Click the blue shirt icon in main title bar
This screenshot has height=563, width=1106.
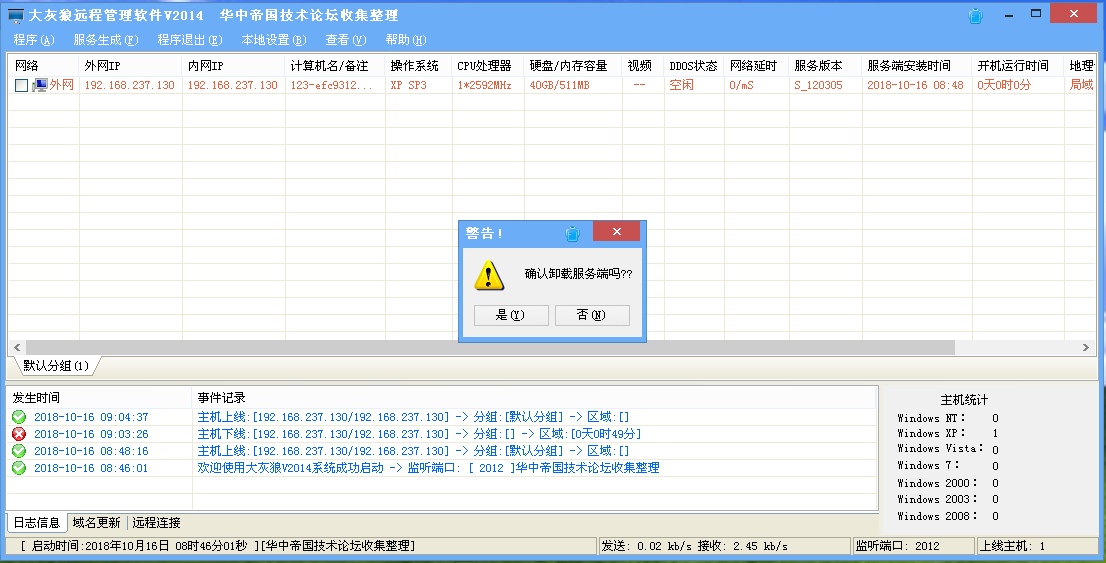(x=976, y=16)
